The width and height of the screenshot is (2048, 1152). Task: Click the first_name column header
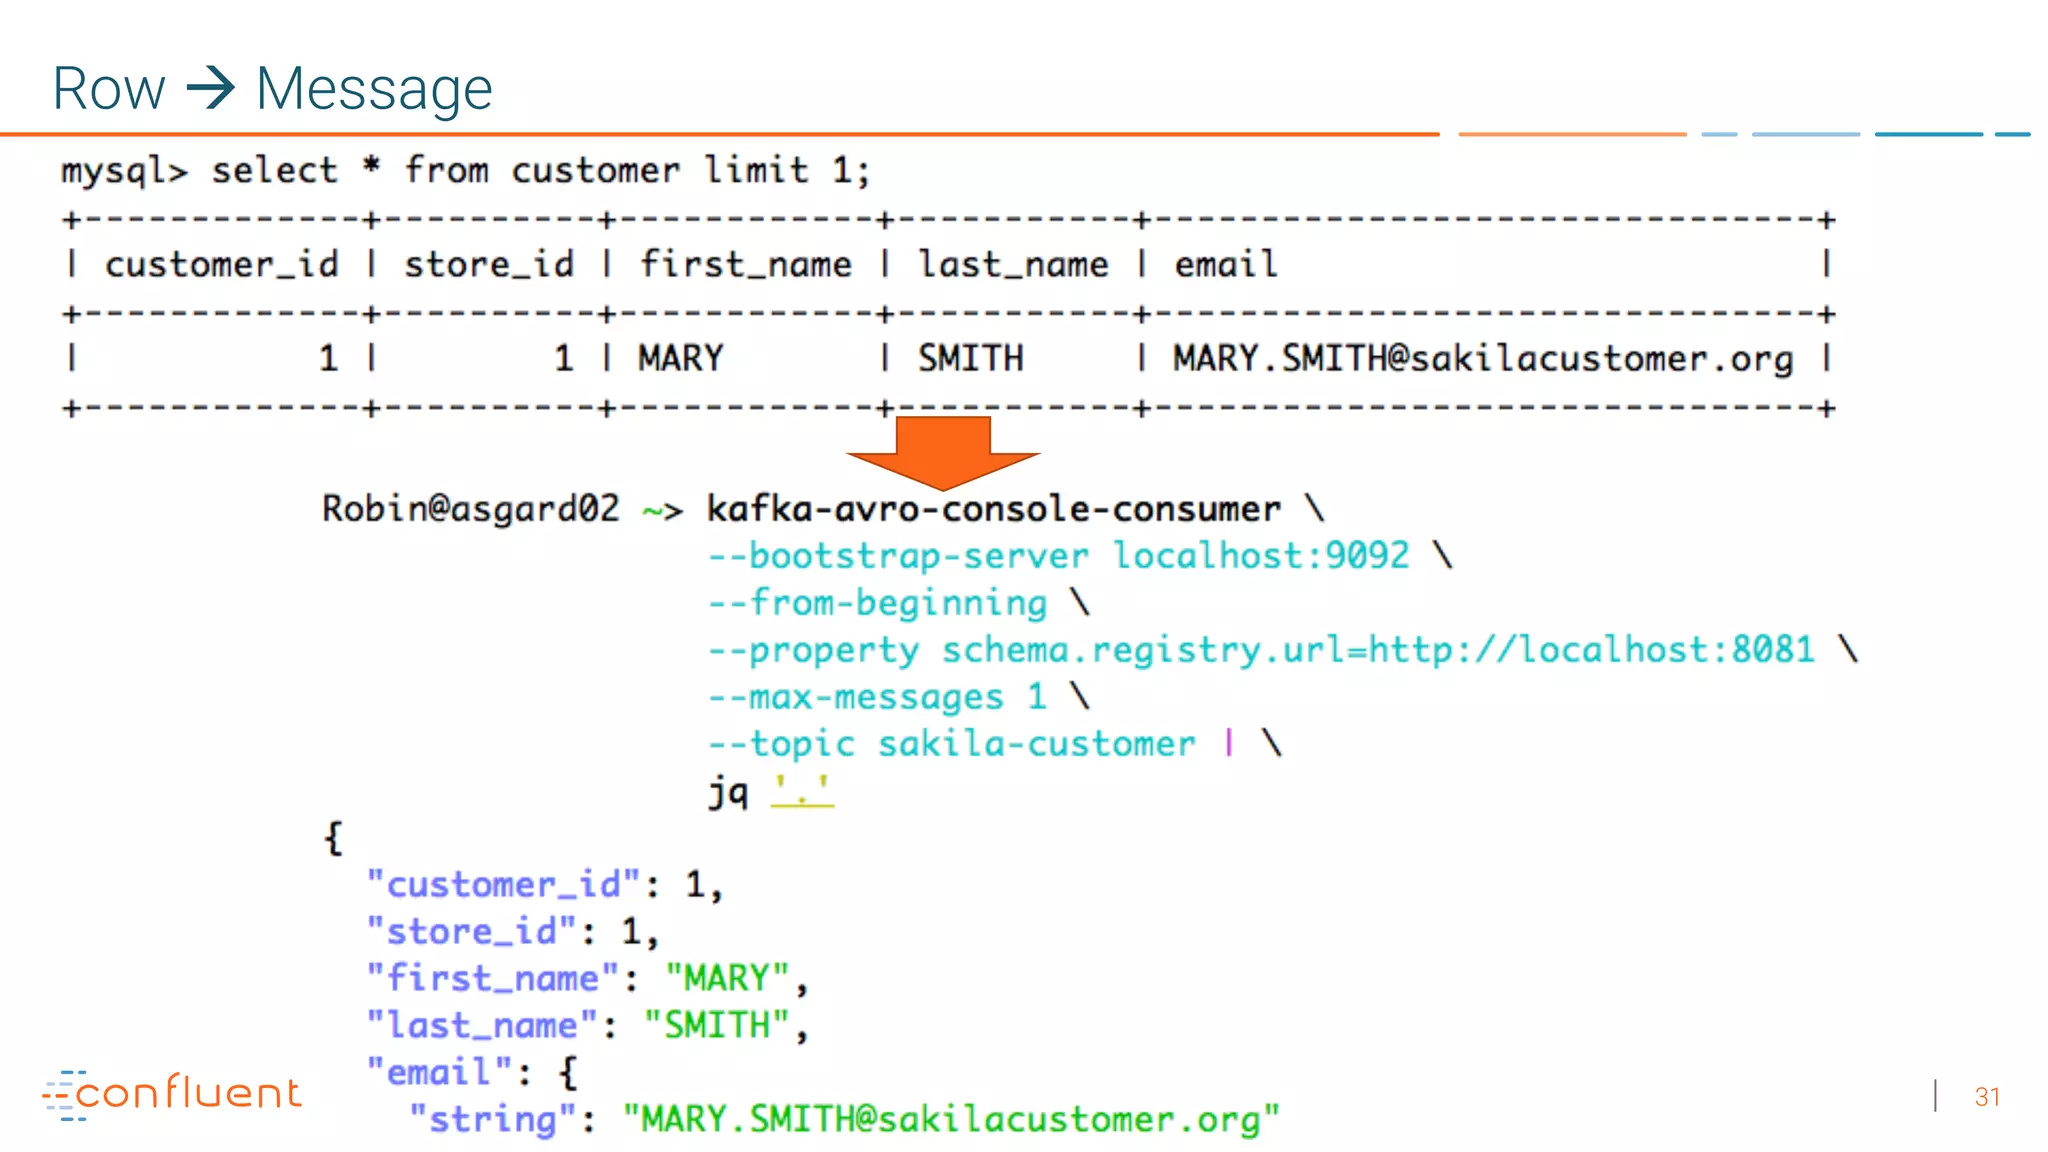click(x=745, y=265)
